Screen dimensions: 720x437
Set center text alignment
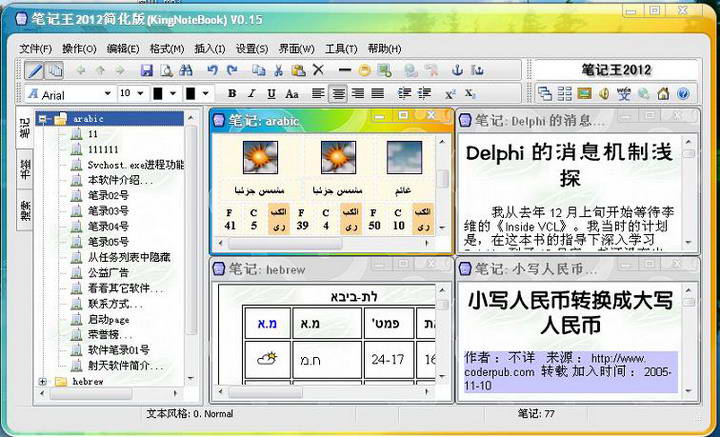pyautogui.click(x=338, y=94)
